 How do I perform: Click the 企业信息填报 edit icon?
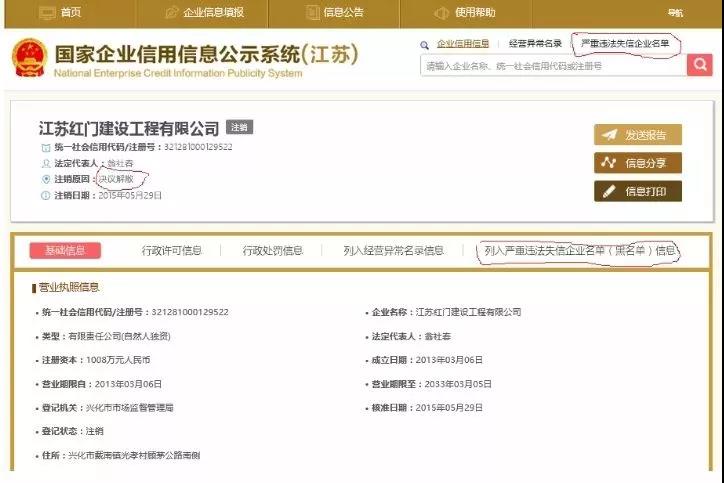pyautogui.click(x=171, y=13)
